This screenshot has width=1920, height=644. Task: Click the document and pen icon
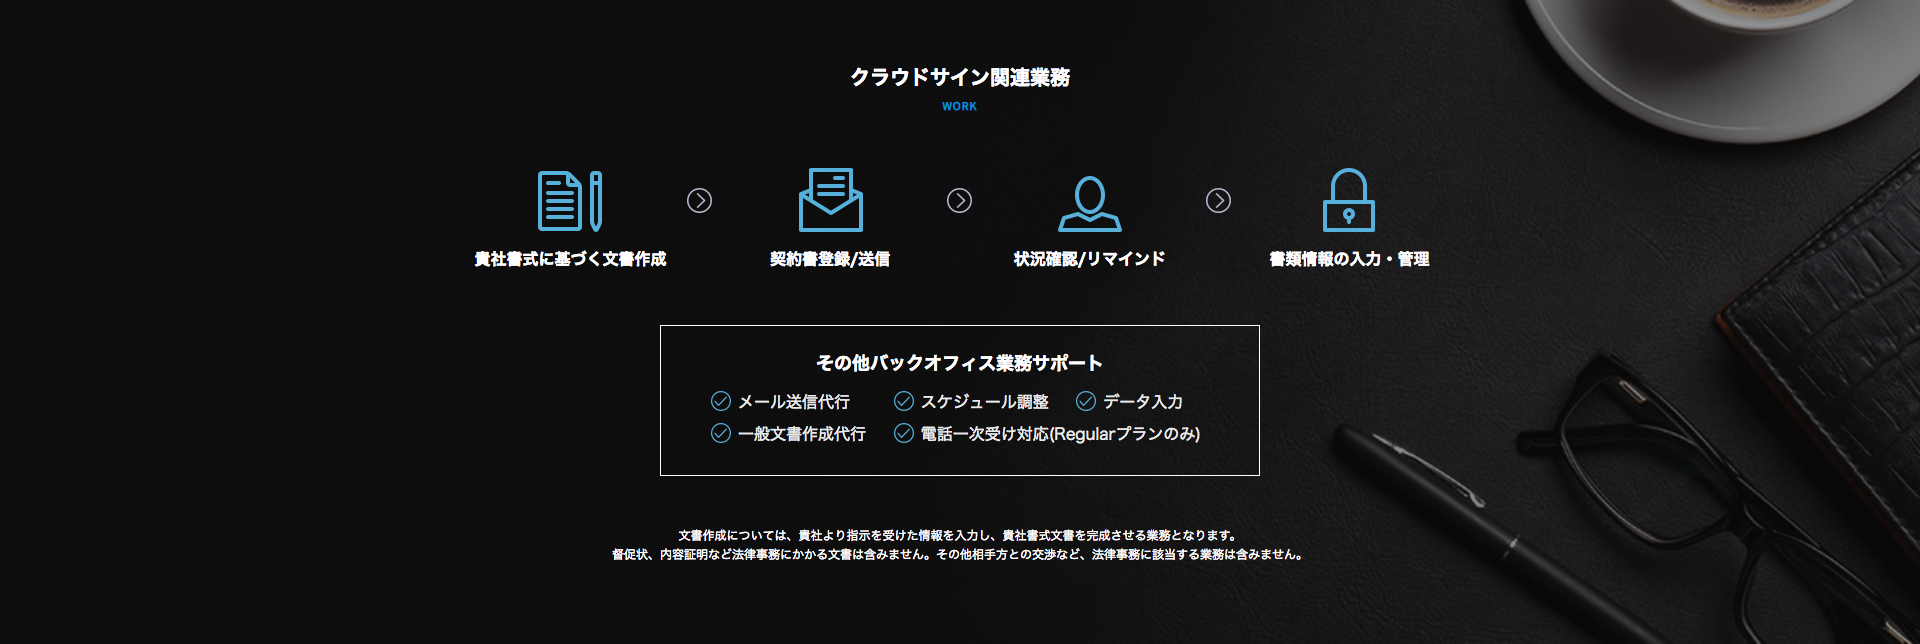point(570,201)
